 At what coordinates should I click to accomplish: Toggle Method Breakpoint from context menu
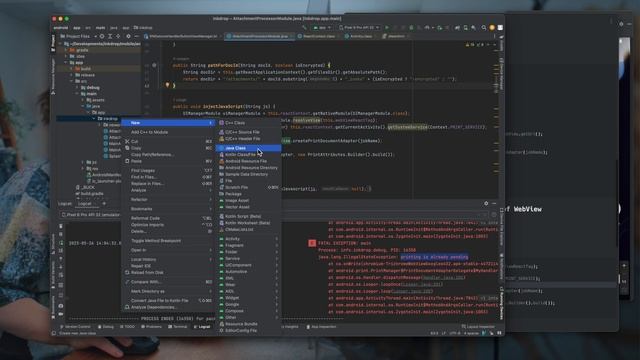click(x=168, y=241)
